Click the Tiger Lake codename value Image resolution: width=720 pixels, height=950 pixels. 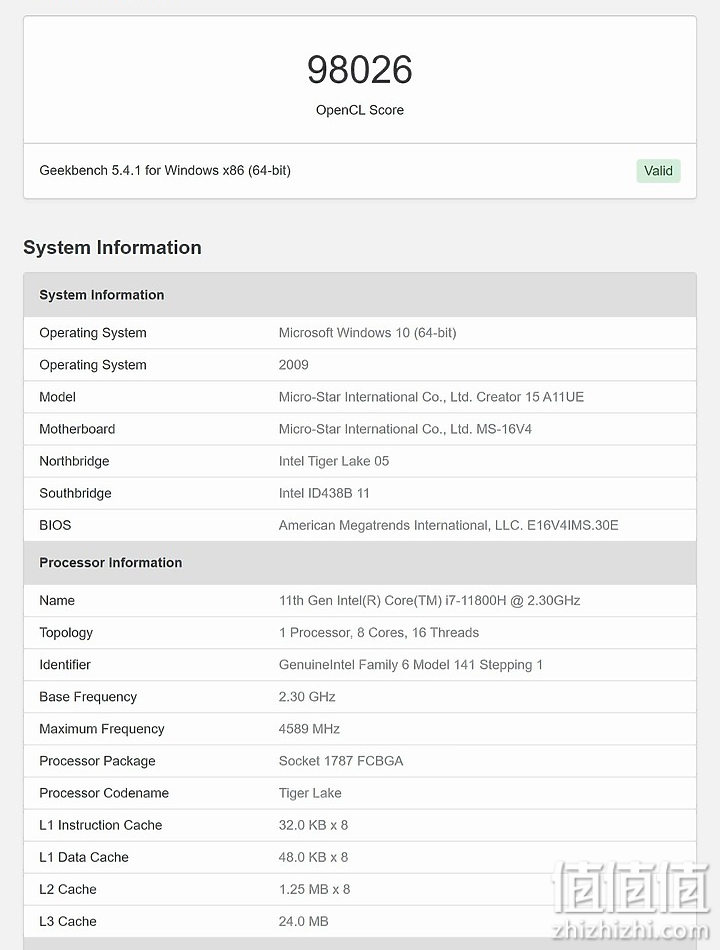310,793
